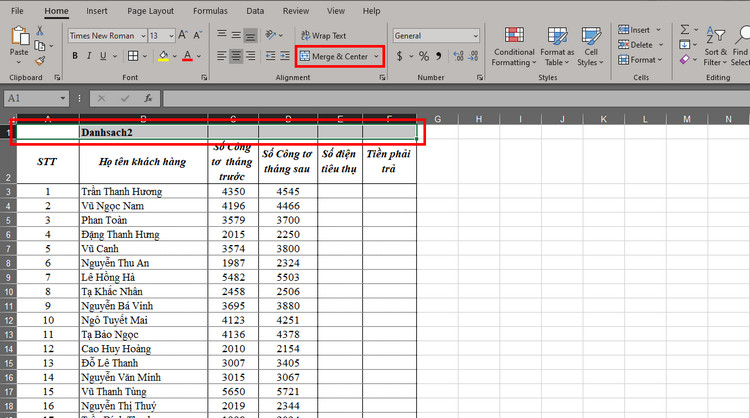Click Decrease Indent icon
Image resolution: width=750 pixels, height=418 pixels.
coord(270,56)
